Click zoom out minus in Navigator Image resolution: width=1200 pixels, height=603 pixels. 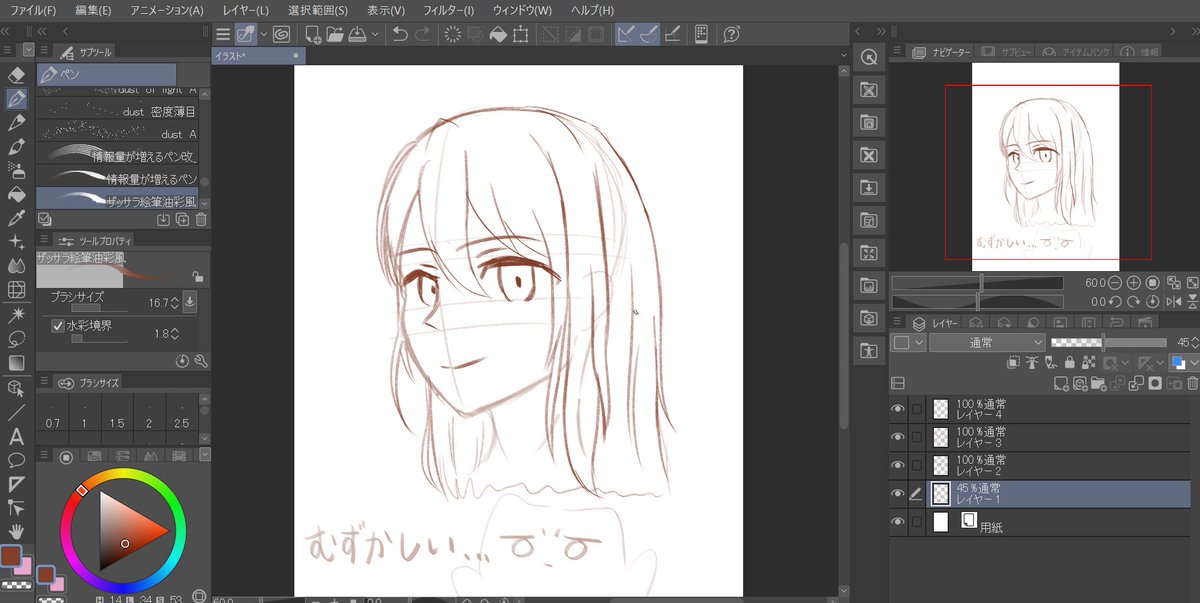[x=1116, y=283]
